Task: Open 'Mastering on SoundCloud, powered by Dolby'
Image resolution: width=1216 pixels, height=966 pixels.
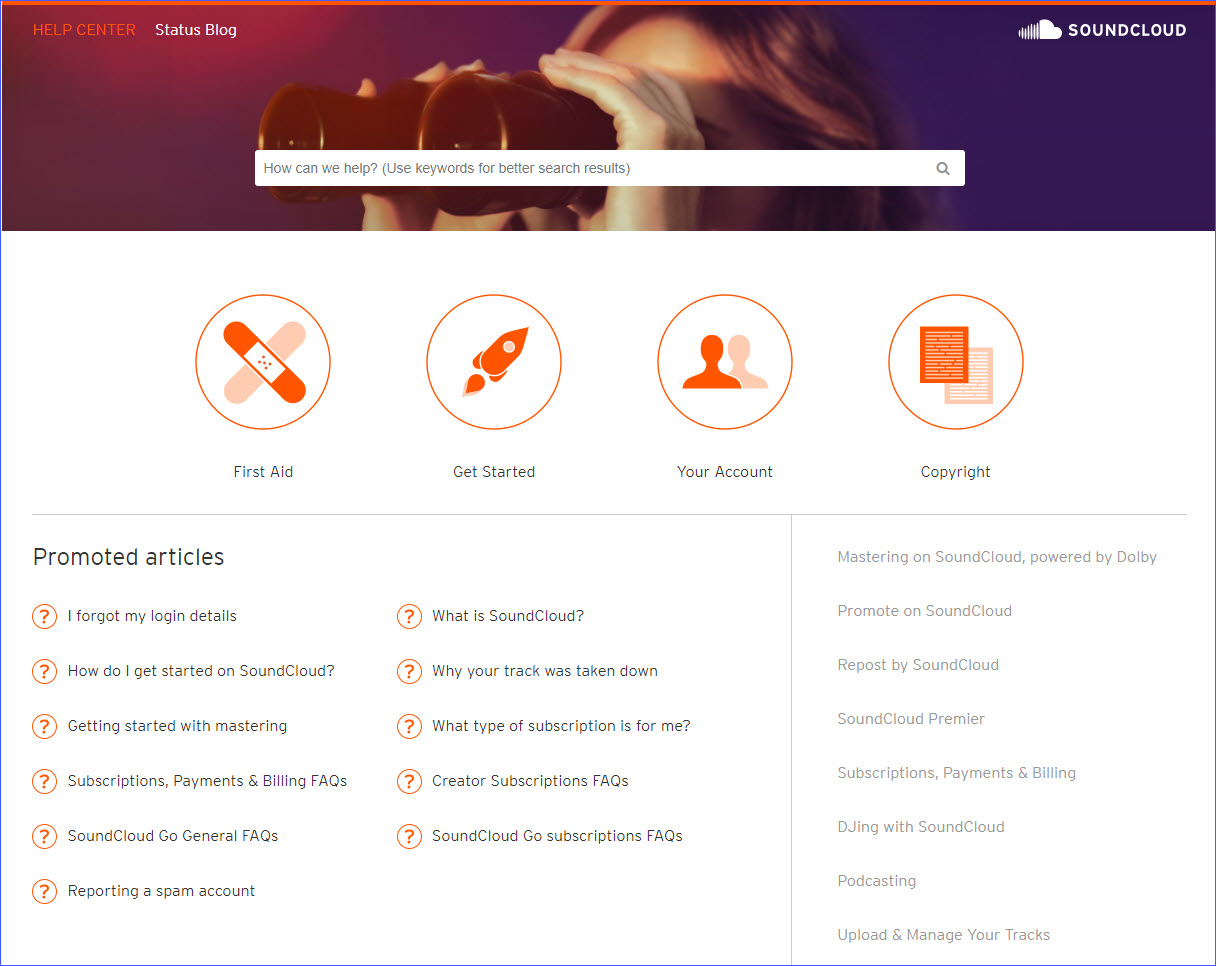Action: (997, 557)
